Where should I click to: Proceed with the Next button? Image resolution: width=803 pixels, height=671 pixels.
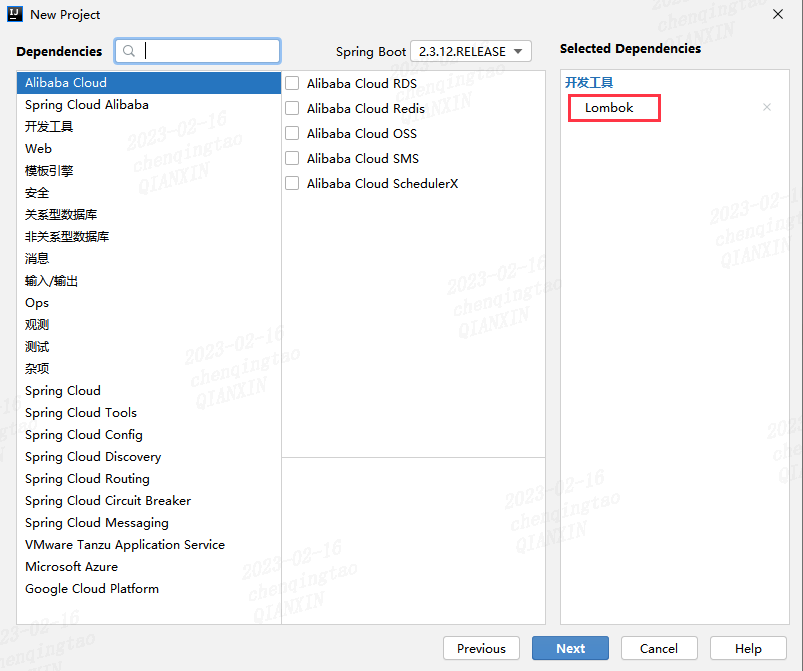point(570,648)
